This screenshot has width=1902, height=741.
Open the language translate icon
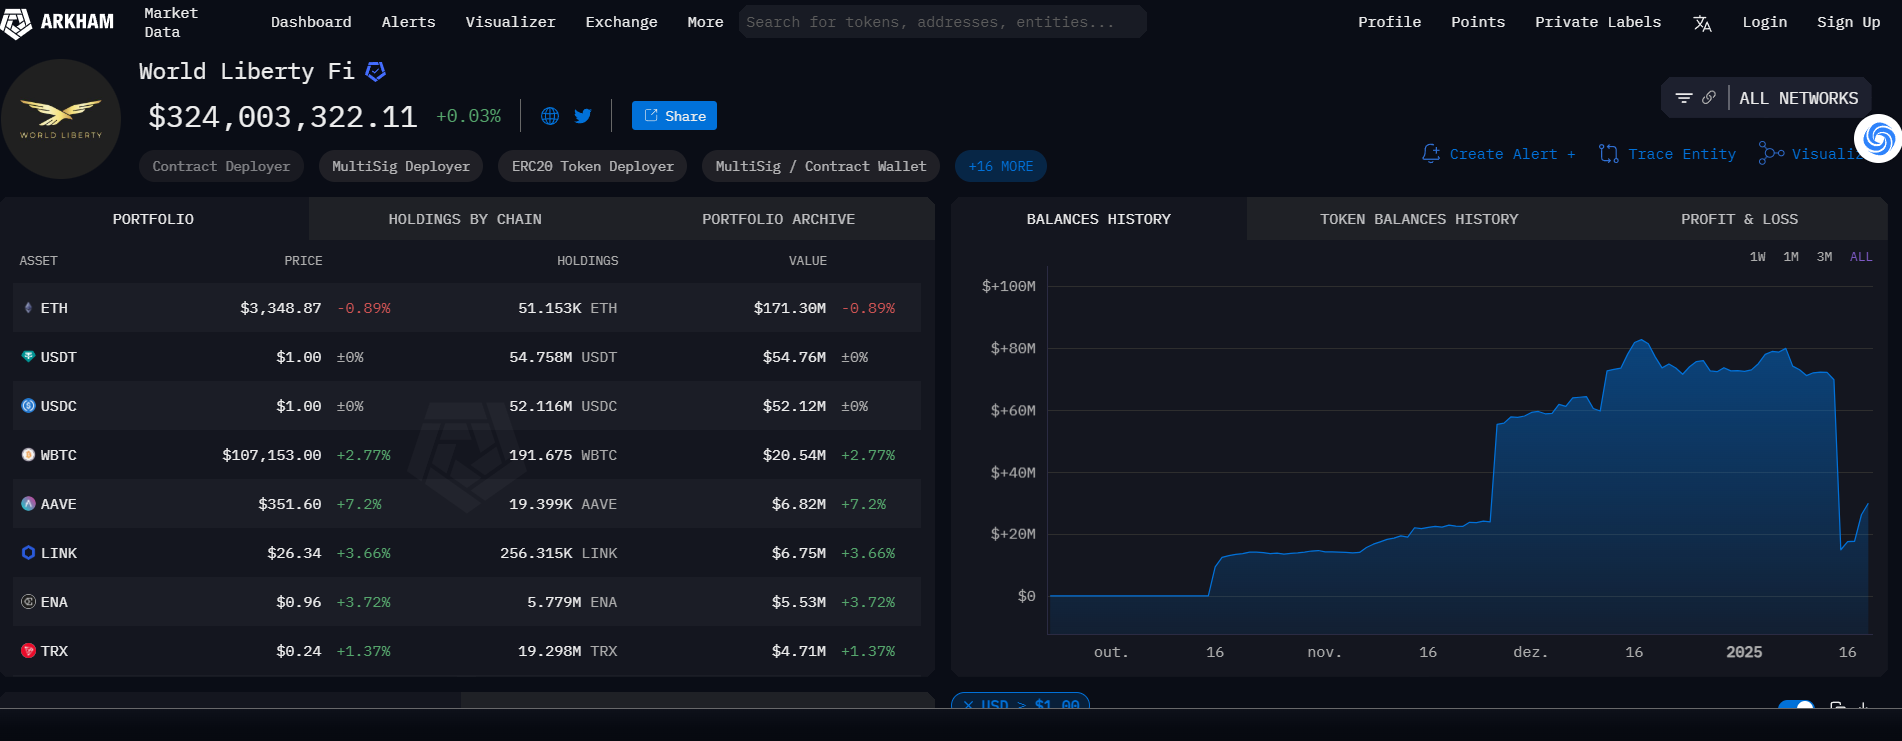[1702, 23]
